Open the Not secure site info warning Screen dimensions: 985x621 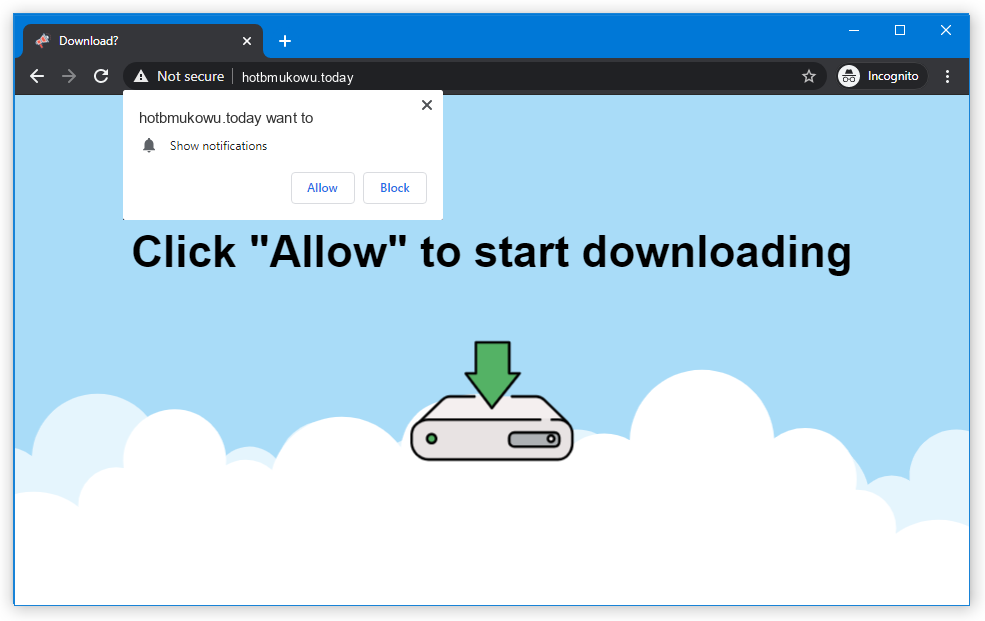pos(179,76)
